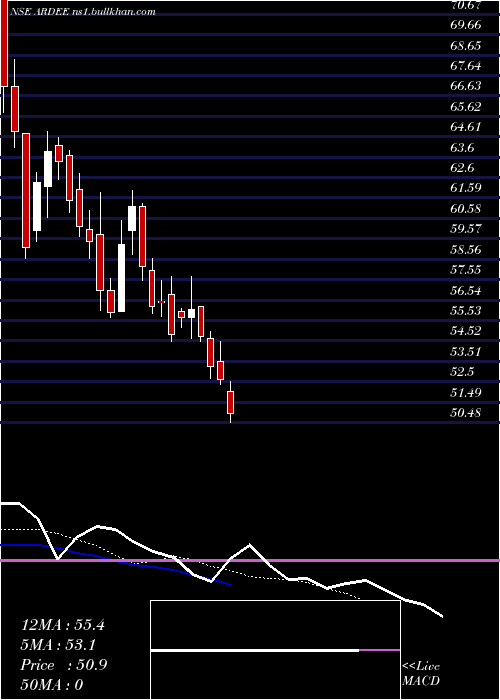Click the 52.5 price axis label
Viewport: 500px width, 700px height.
[462, 371]
